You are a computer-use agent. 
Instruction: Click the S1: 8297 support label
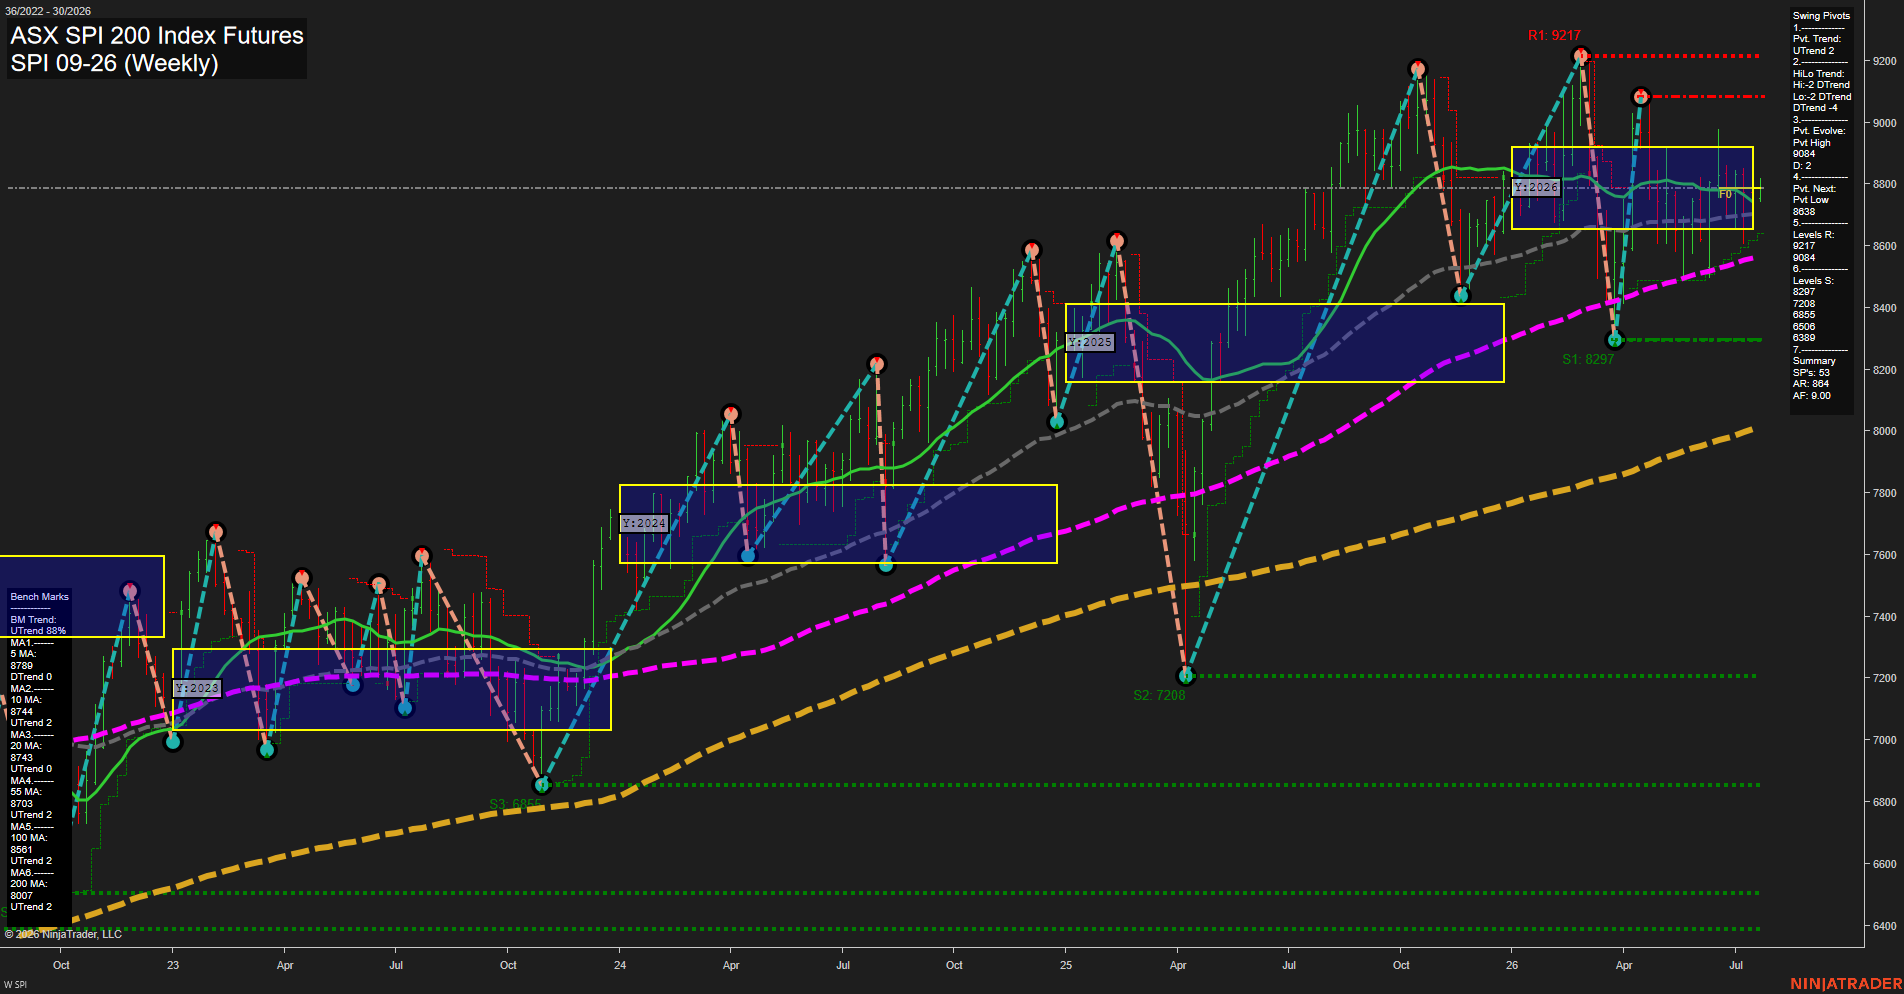pos(1588,359)
